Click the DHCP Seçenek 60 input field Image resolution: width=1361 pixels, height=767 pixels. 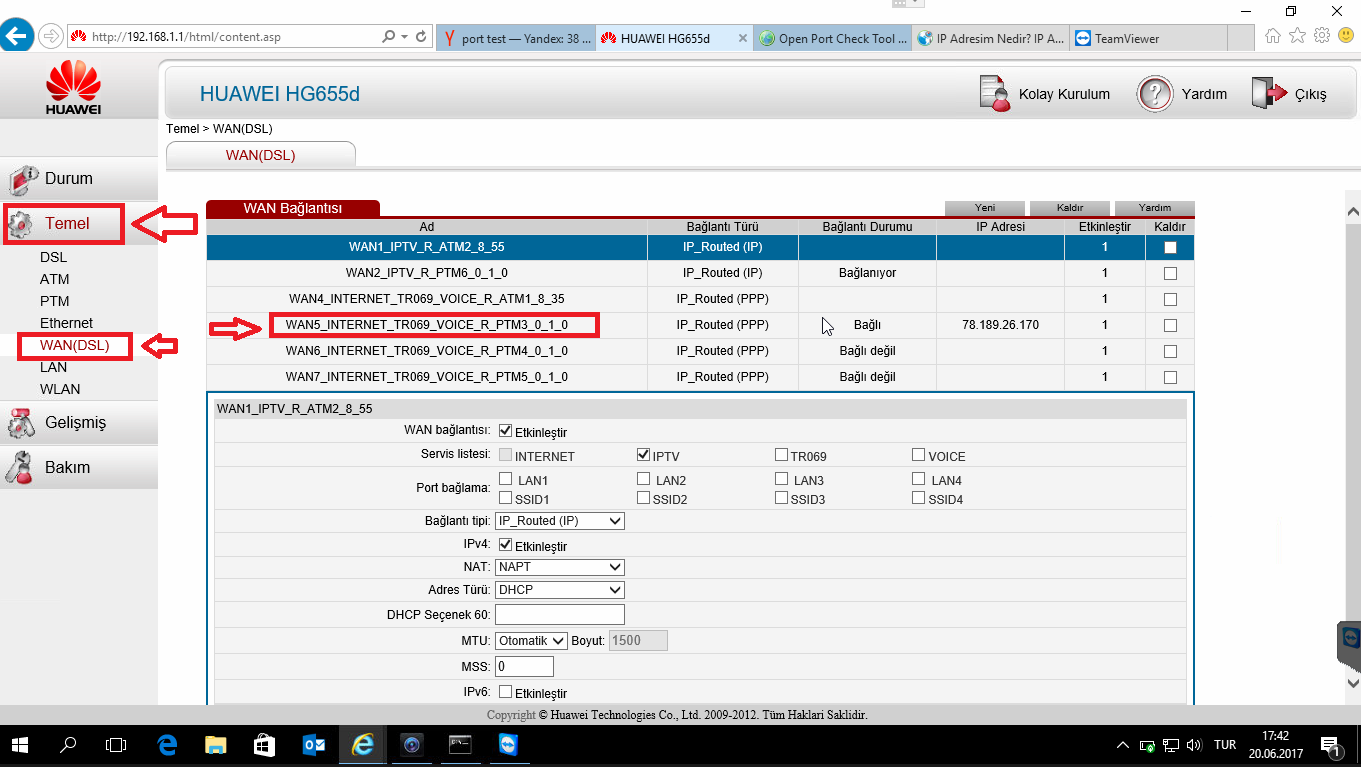[560, 614]
